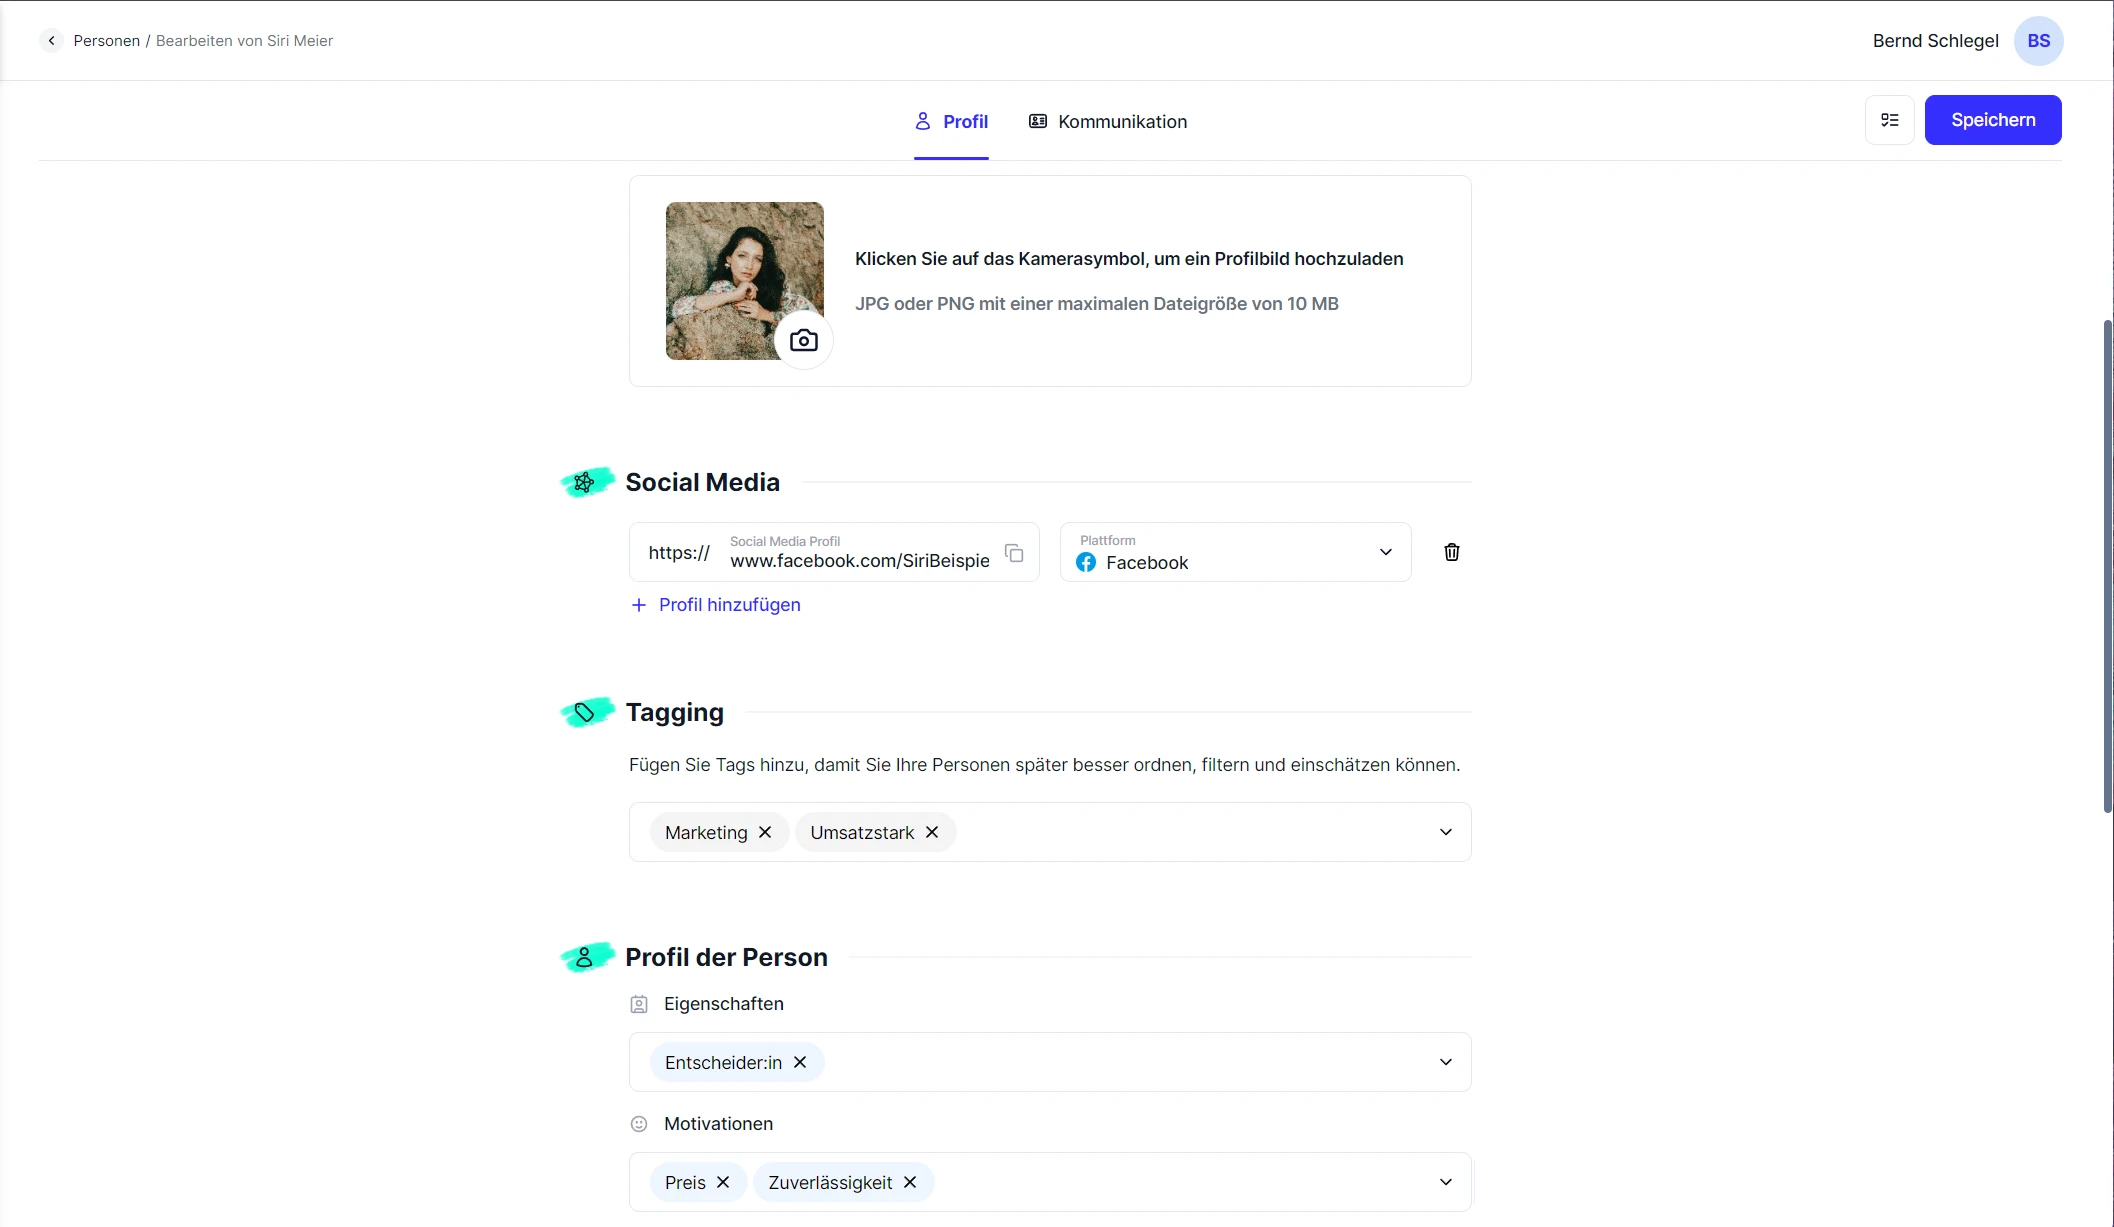Open the Plattform dropdown
Image resolution: width=2114 pixels, height=1227 pixels.
tap(1385, 552)
